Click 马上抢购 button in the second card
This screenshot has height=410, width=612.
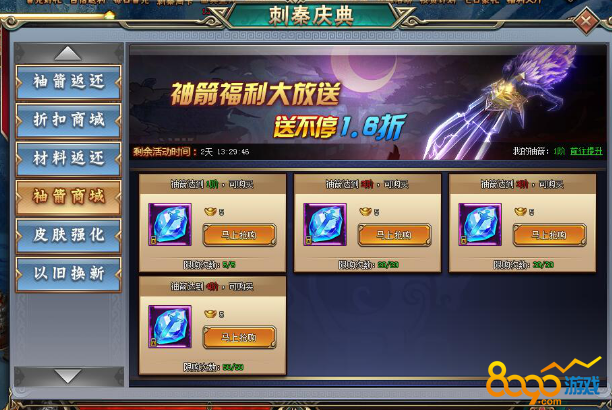394,235
